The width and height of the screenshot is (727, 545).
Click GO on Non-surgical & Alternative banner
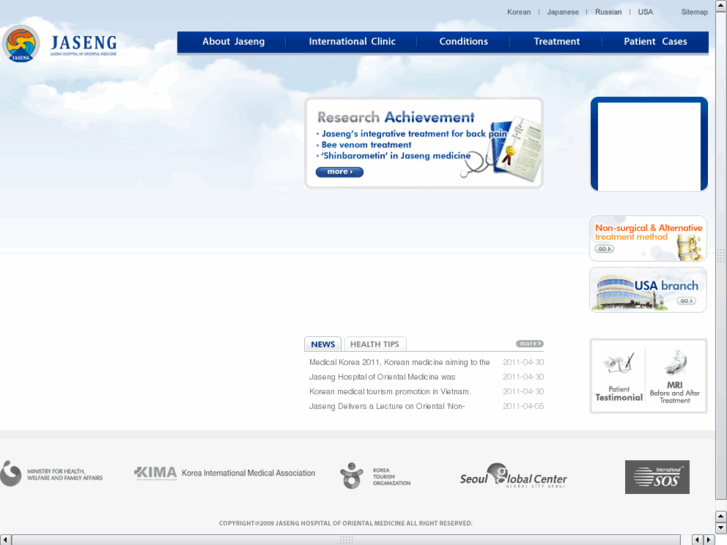point(604,249)
